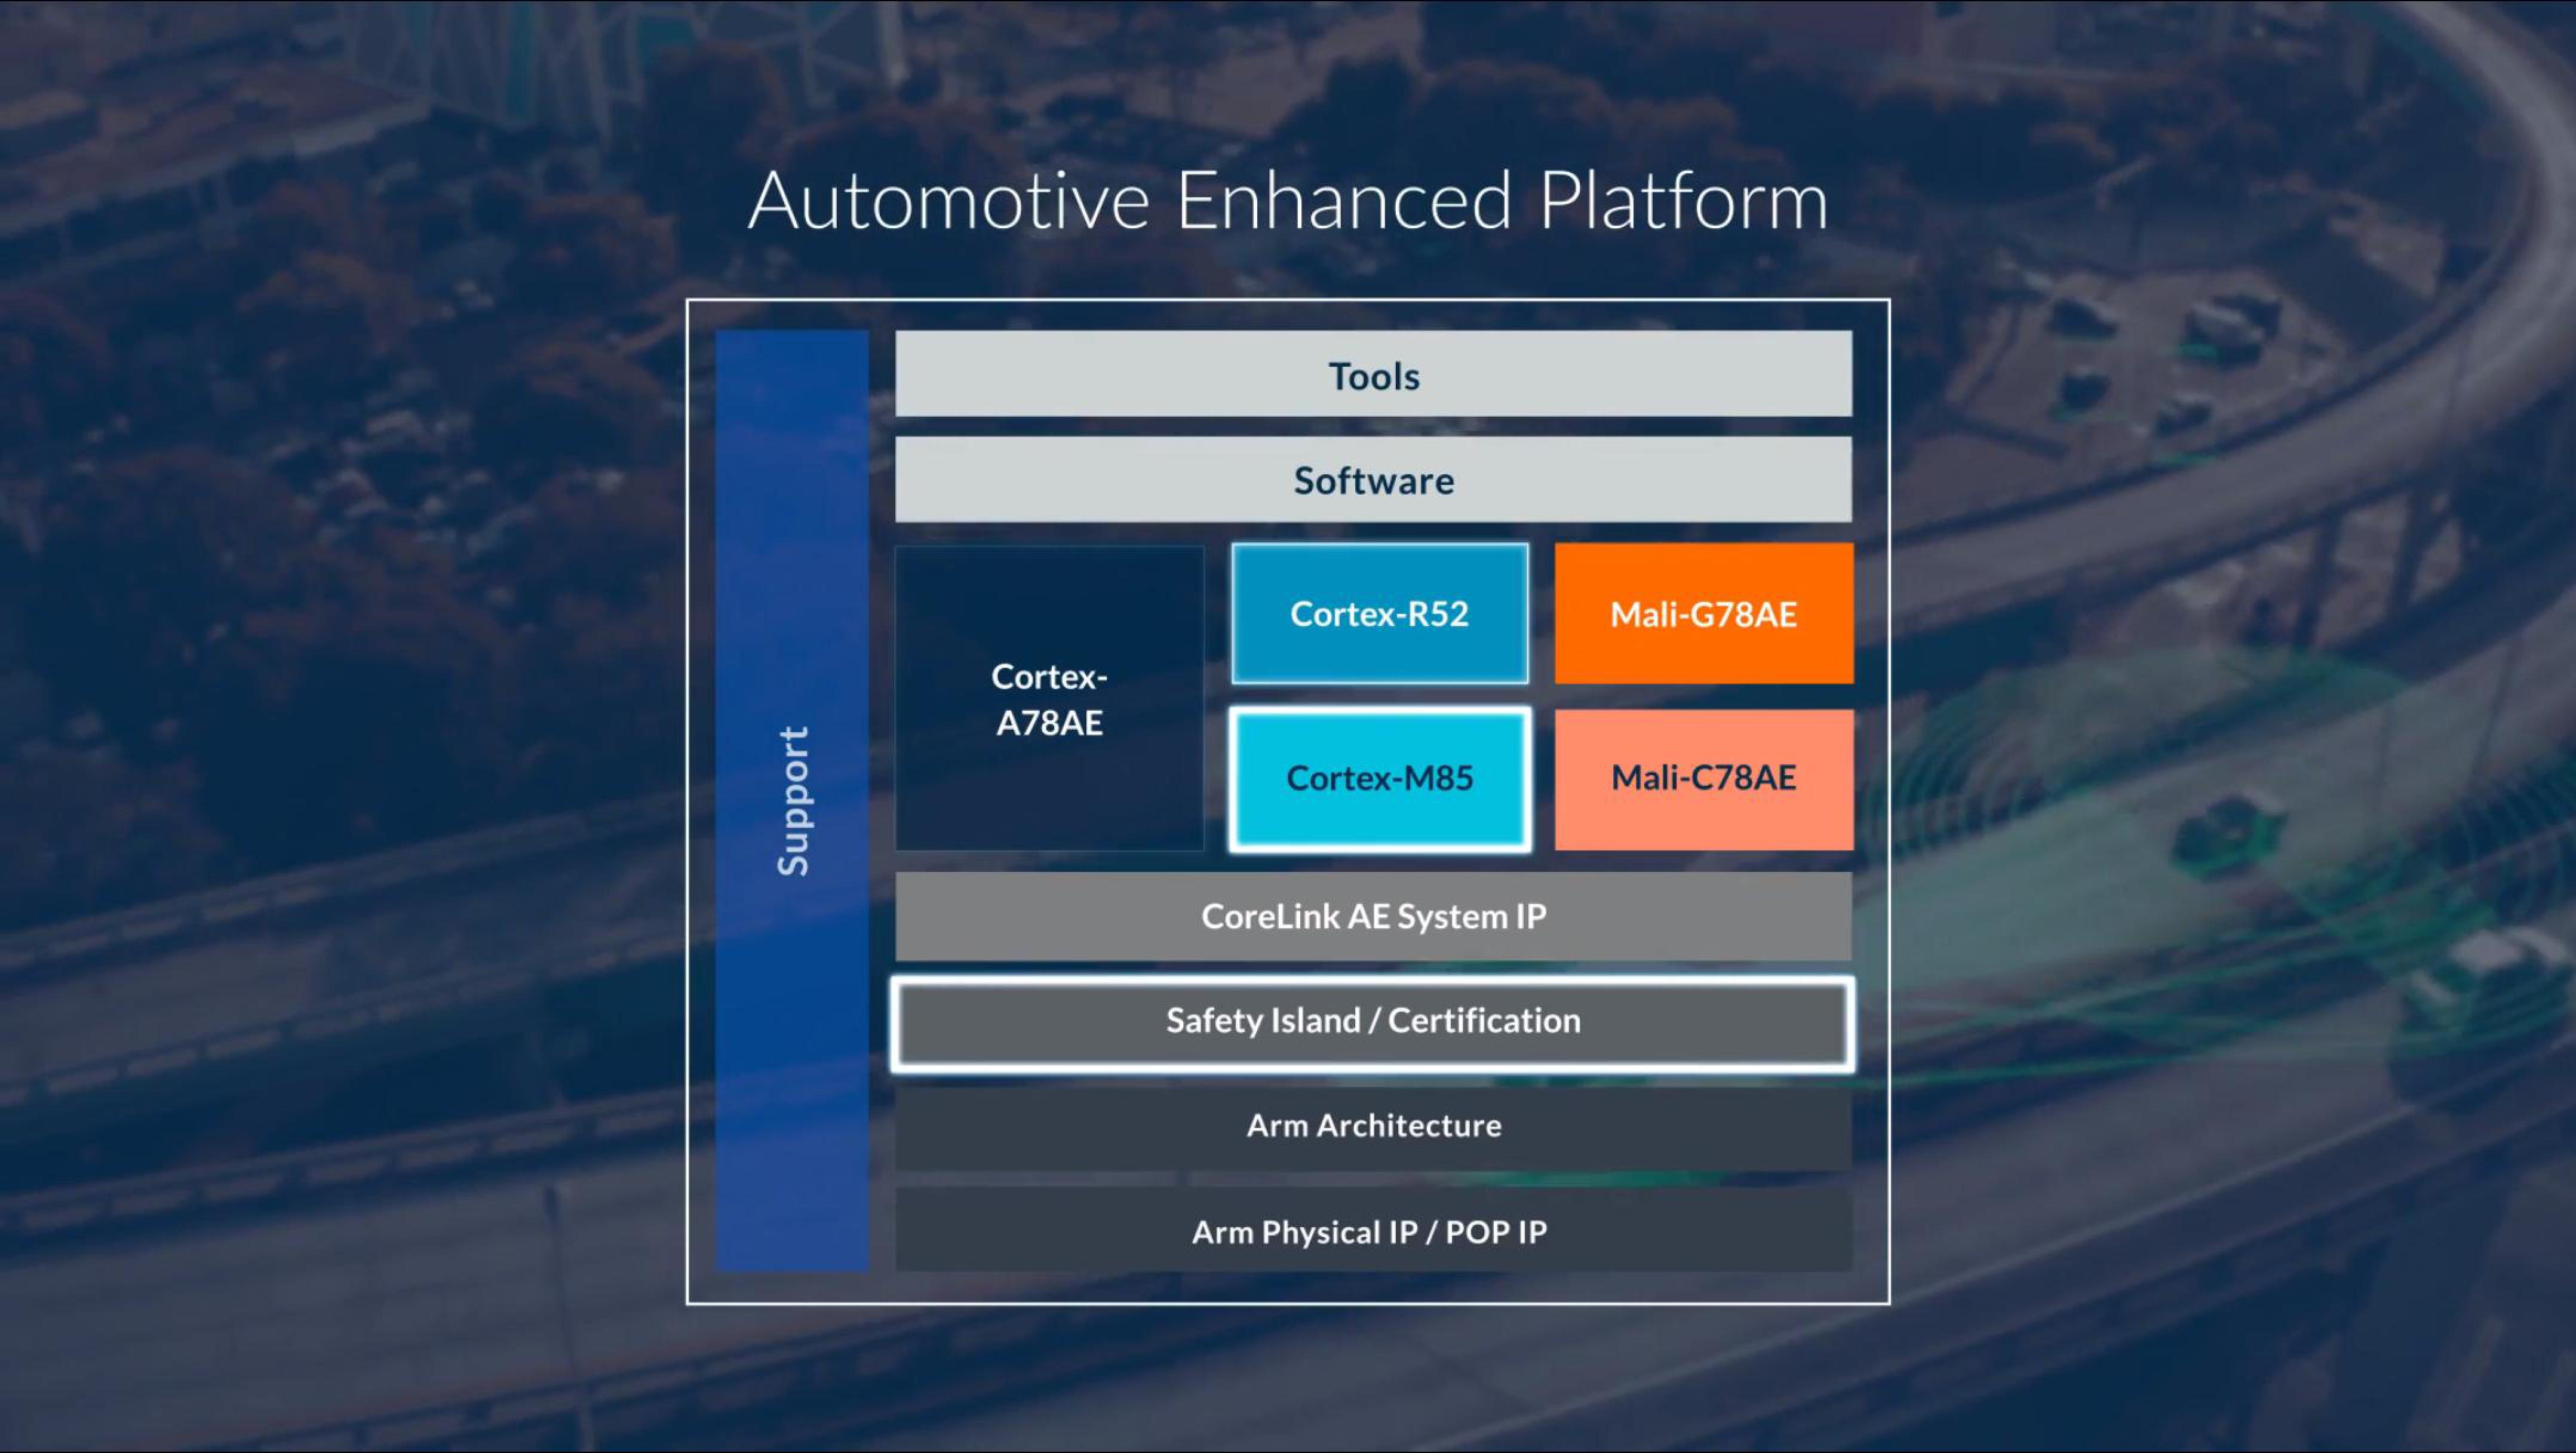Select the vertical Support bar
This screenshot has width=2576, height=1453.
[x=792, y=801]
